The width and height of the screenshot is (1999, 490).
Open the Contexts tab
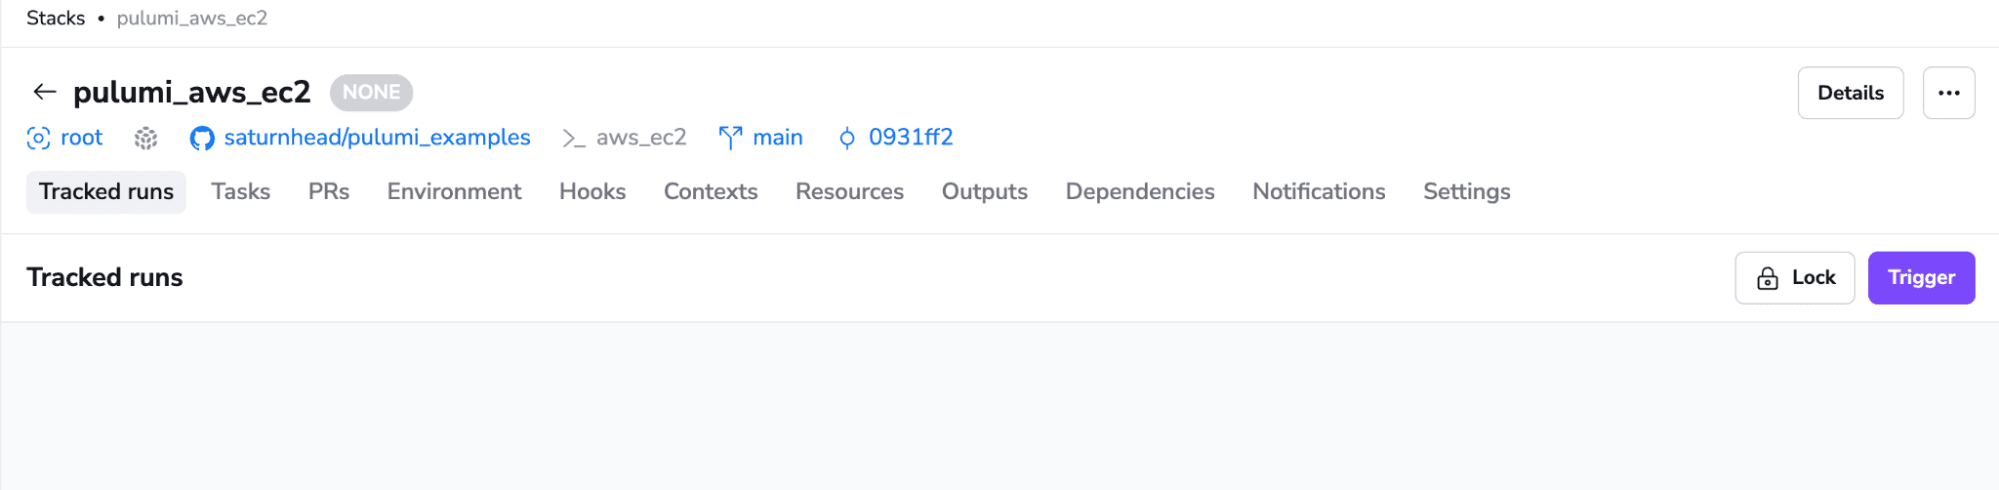click(711, 192)
